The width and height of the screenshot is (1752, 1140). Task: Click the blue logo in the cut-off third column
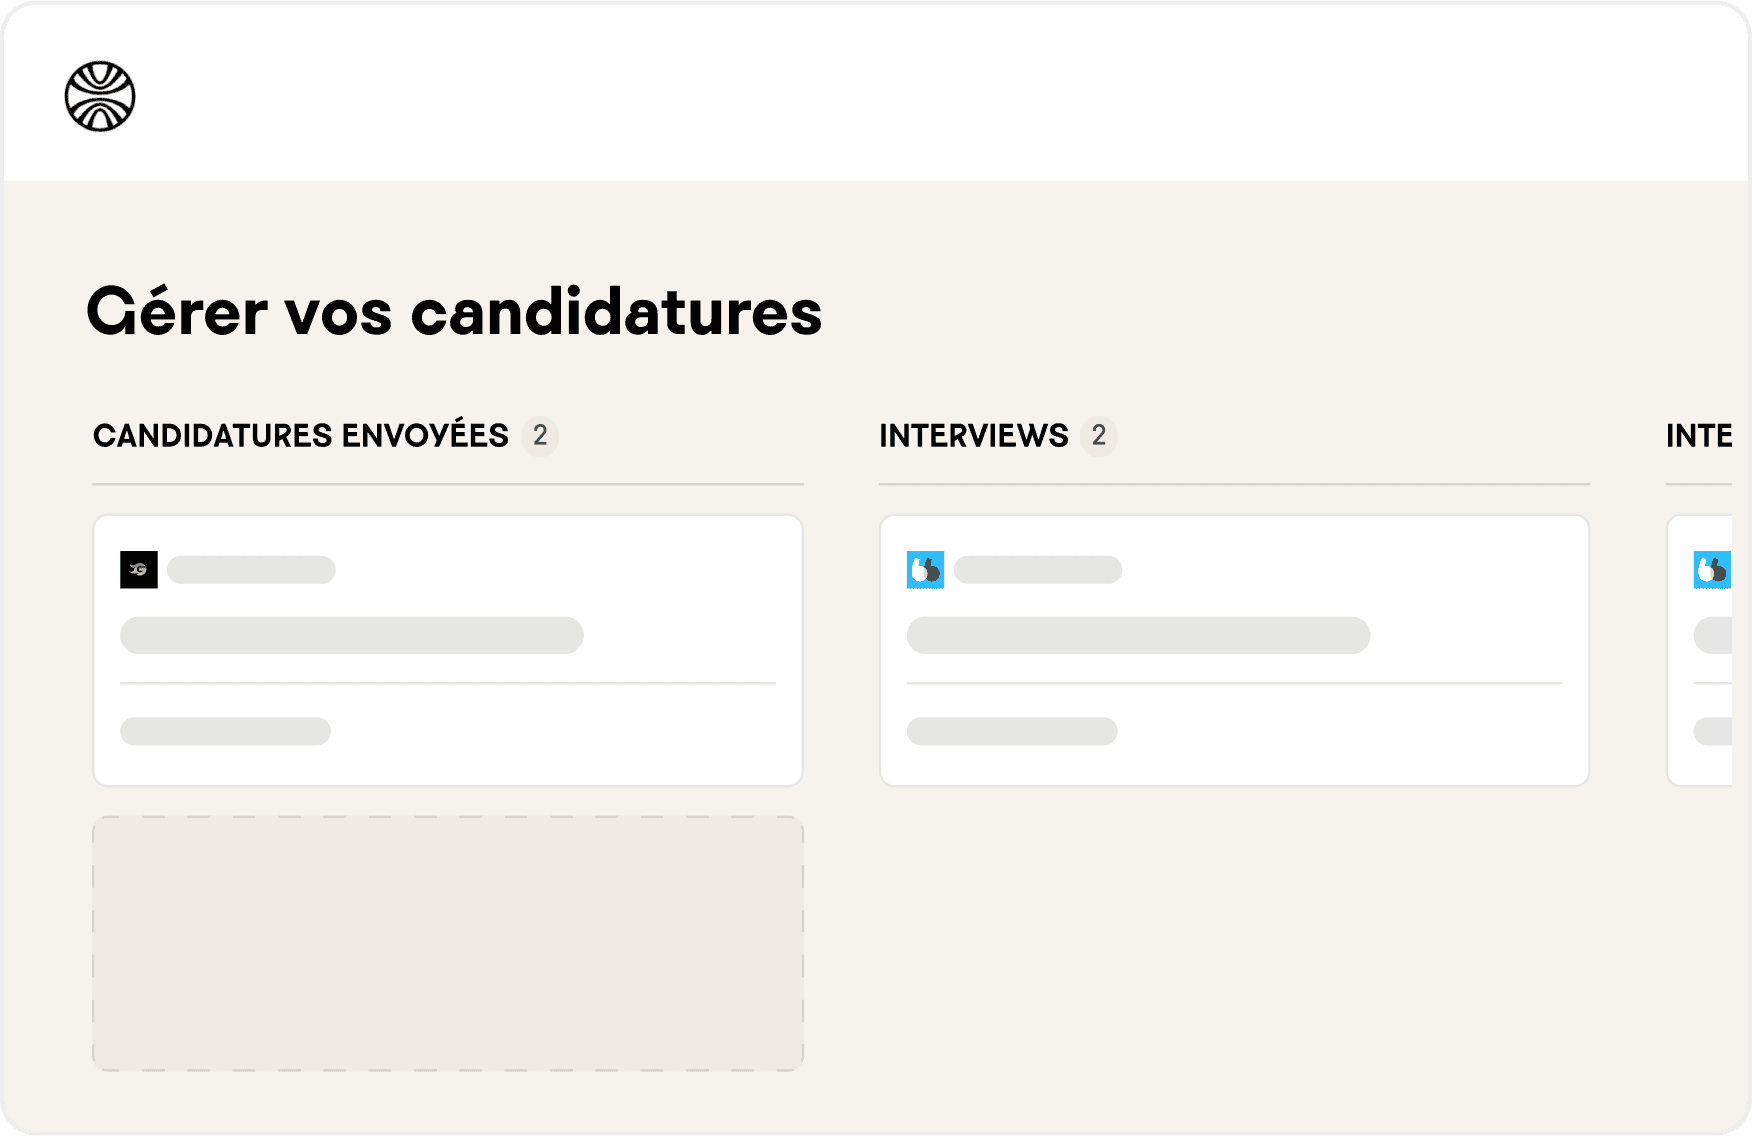pyautogui.click(x=1711, y=570)
